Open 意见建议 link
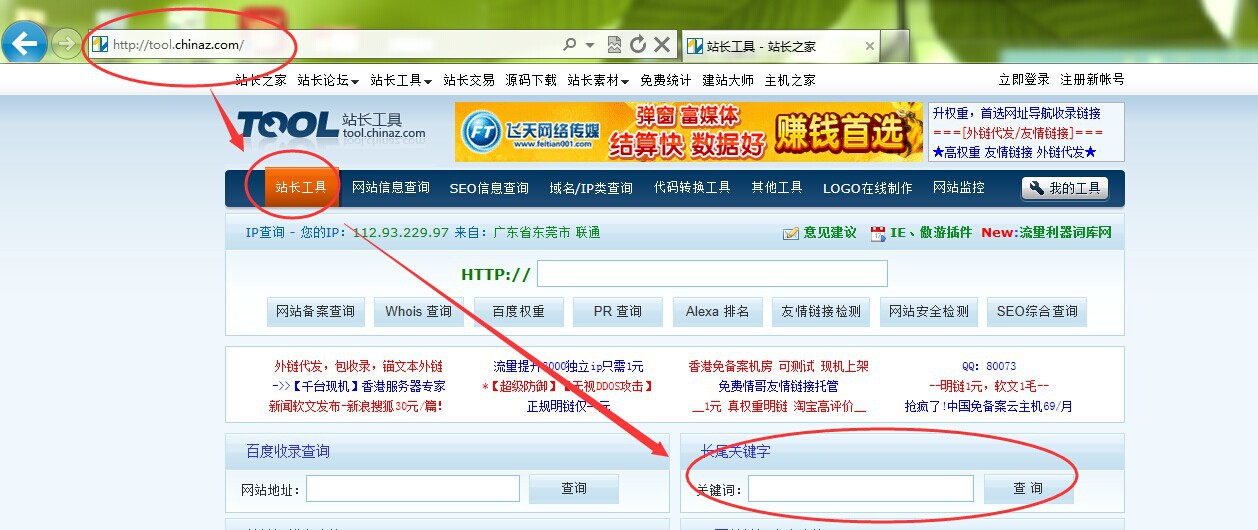This screenshot has height=530, width=1258. (x=831, y=233)
